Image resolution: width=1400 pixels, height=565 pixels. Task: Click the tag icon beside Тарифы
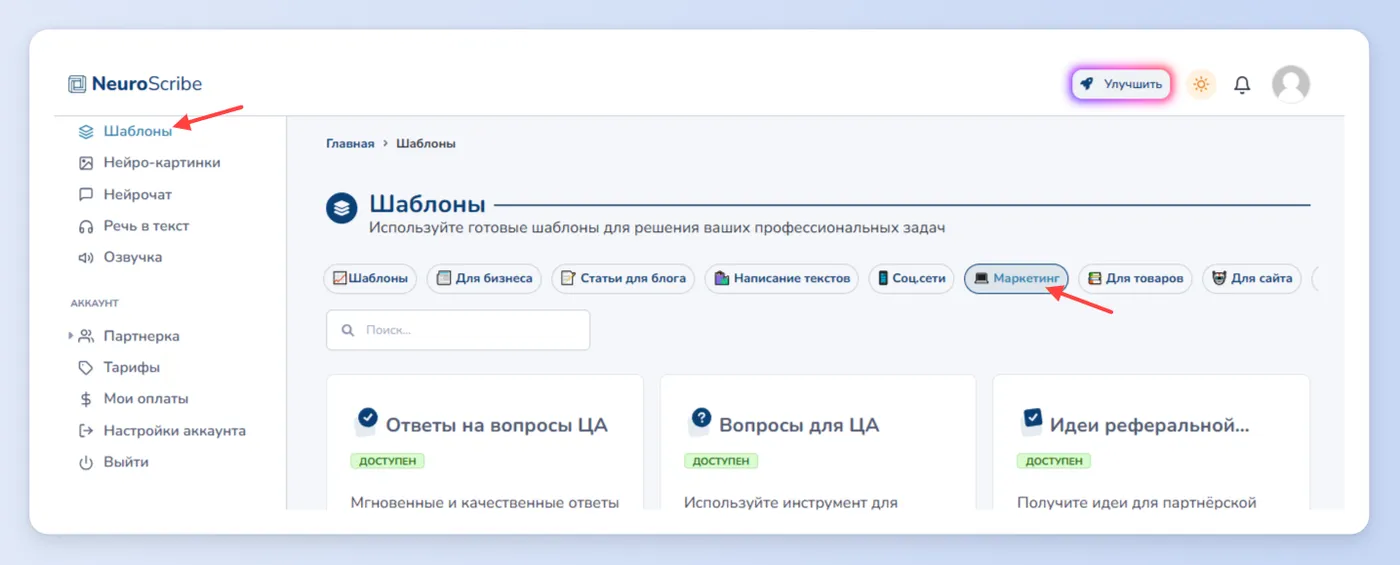pos(86,368)
